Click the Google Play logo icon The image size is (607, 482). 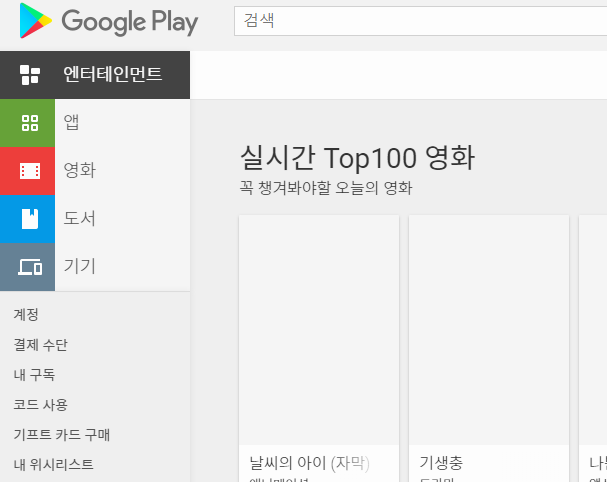(35, 21)
